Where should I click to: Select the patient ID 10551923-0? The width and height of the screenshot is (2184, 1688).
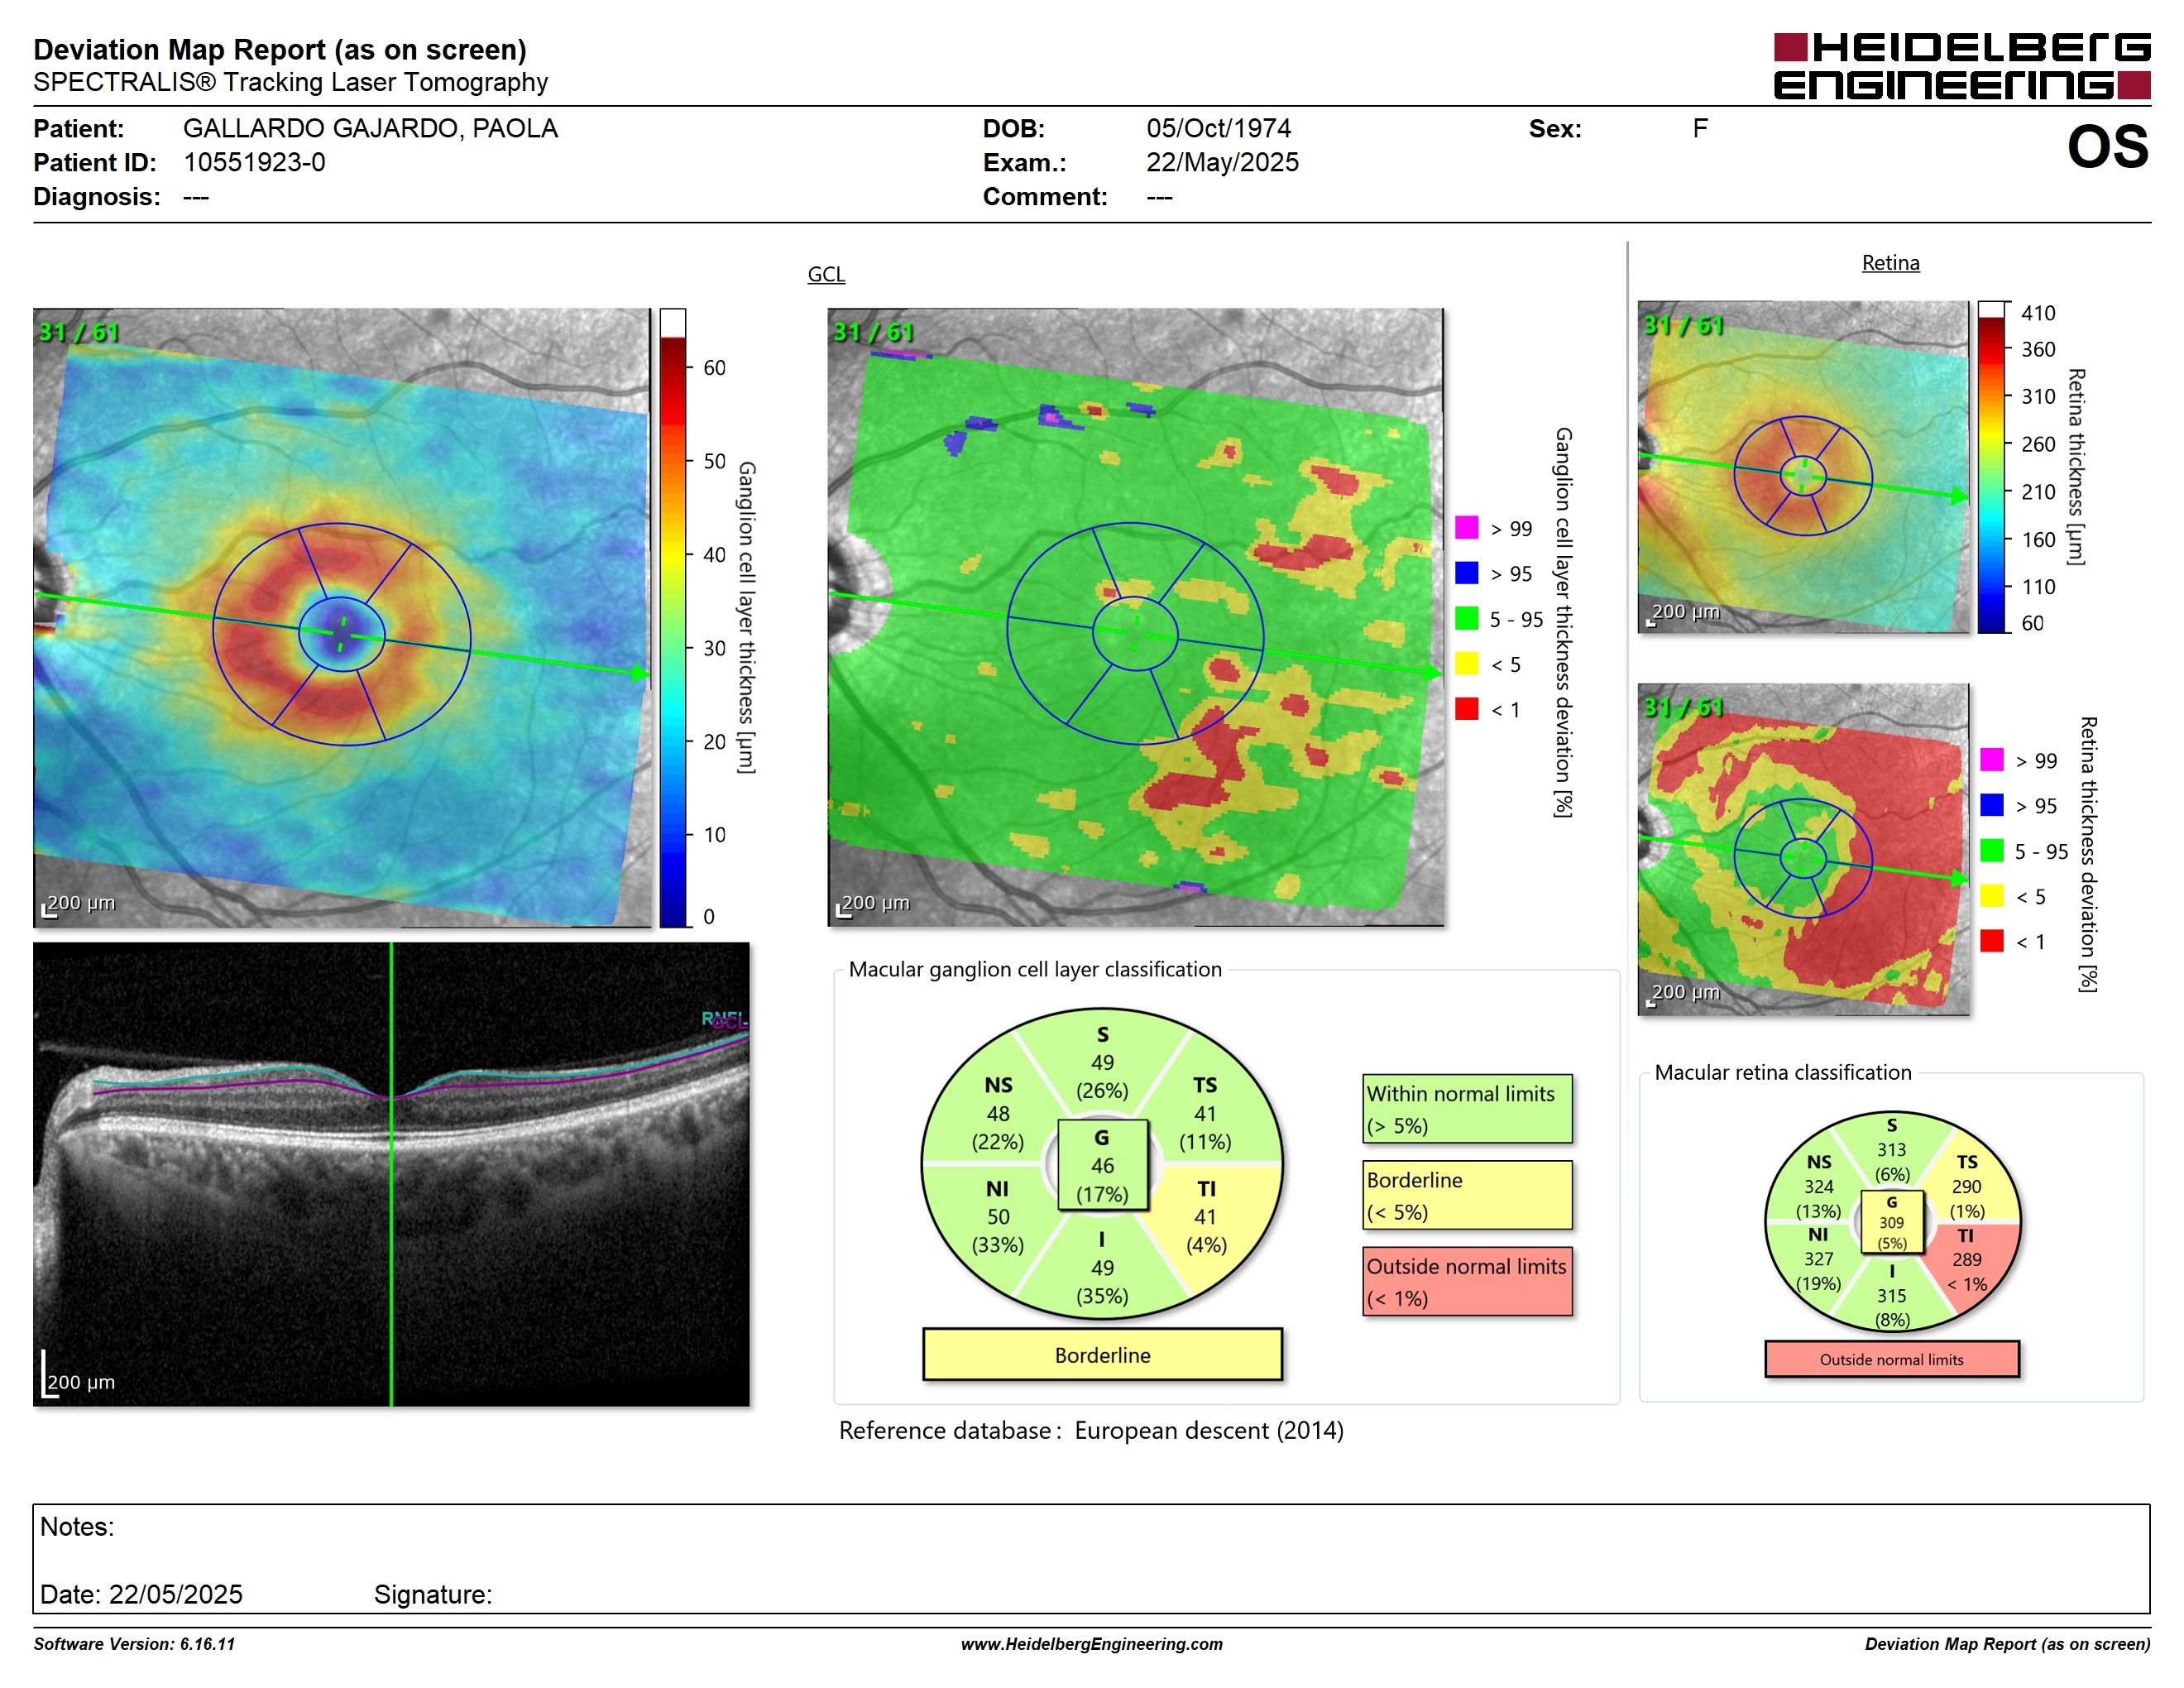coord(254,162)
